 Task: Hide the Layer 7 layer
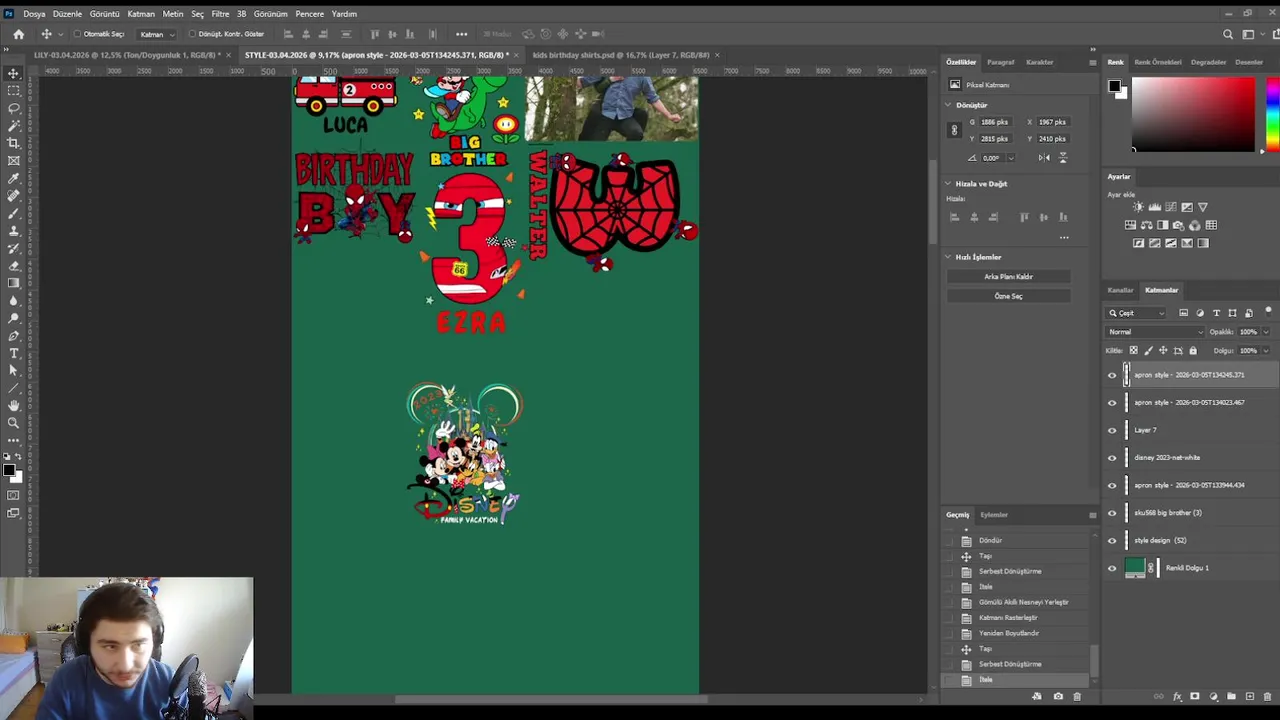point(1112,430)
